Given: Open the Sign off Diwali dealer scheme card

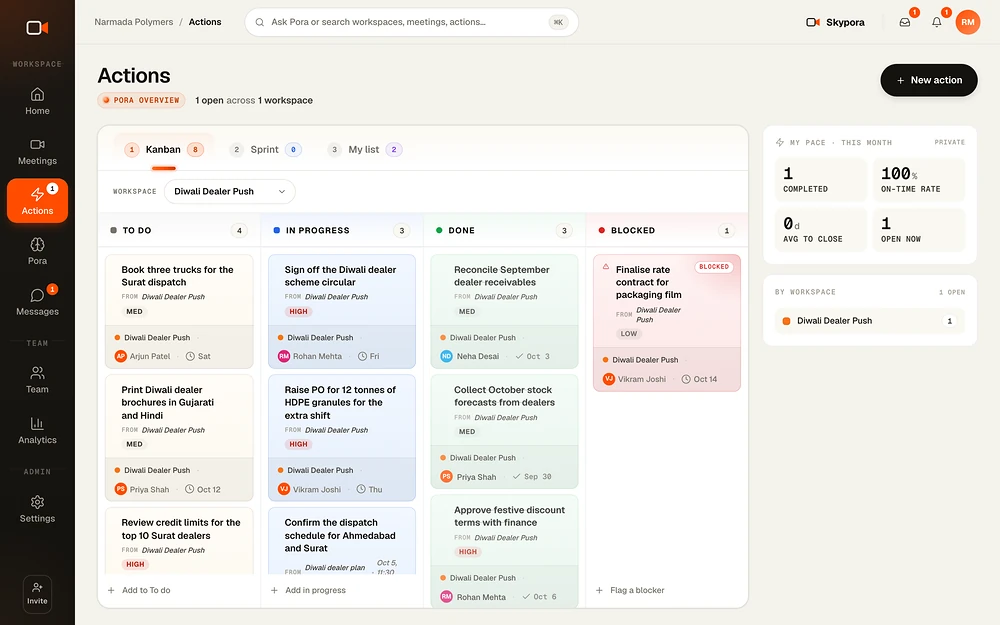Looking at the screenshot, I should click(x=342, y=311).
